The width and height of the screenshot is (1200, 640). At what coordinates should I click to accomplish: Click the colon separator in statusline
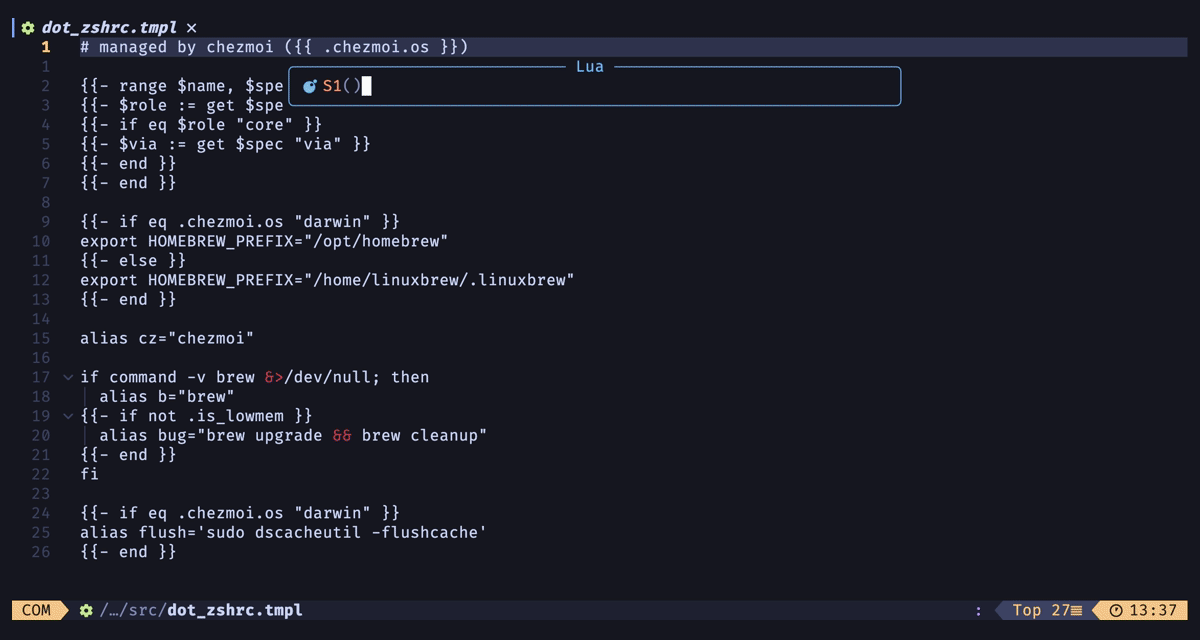coord(978,610)
